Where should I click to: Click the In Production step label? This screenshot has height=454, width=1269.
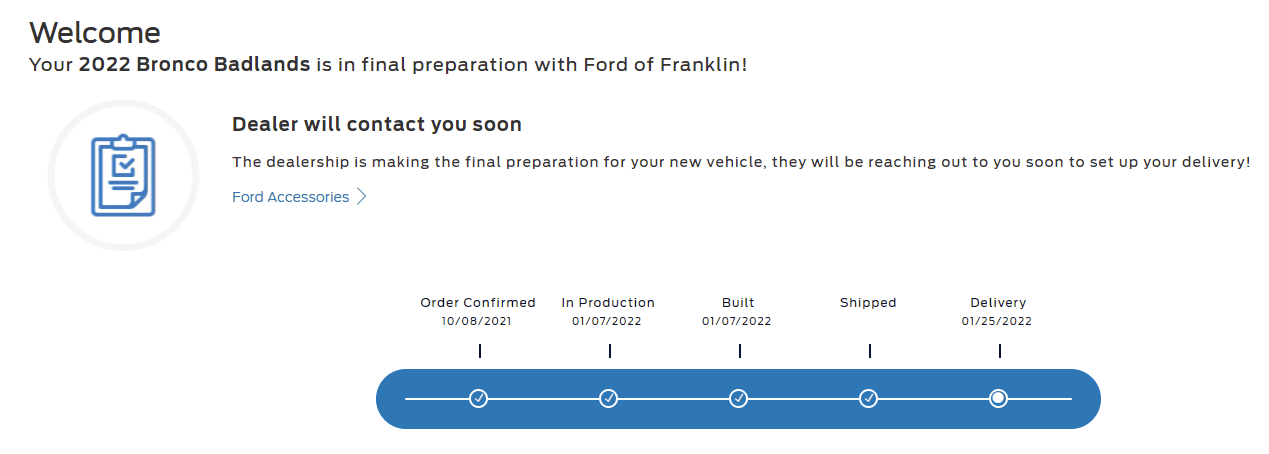tap(608, 302)
